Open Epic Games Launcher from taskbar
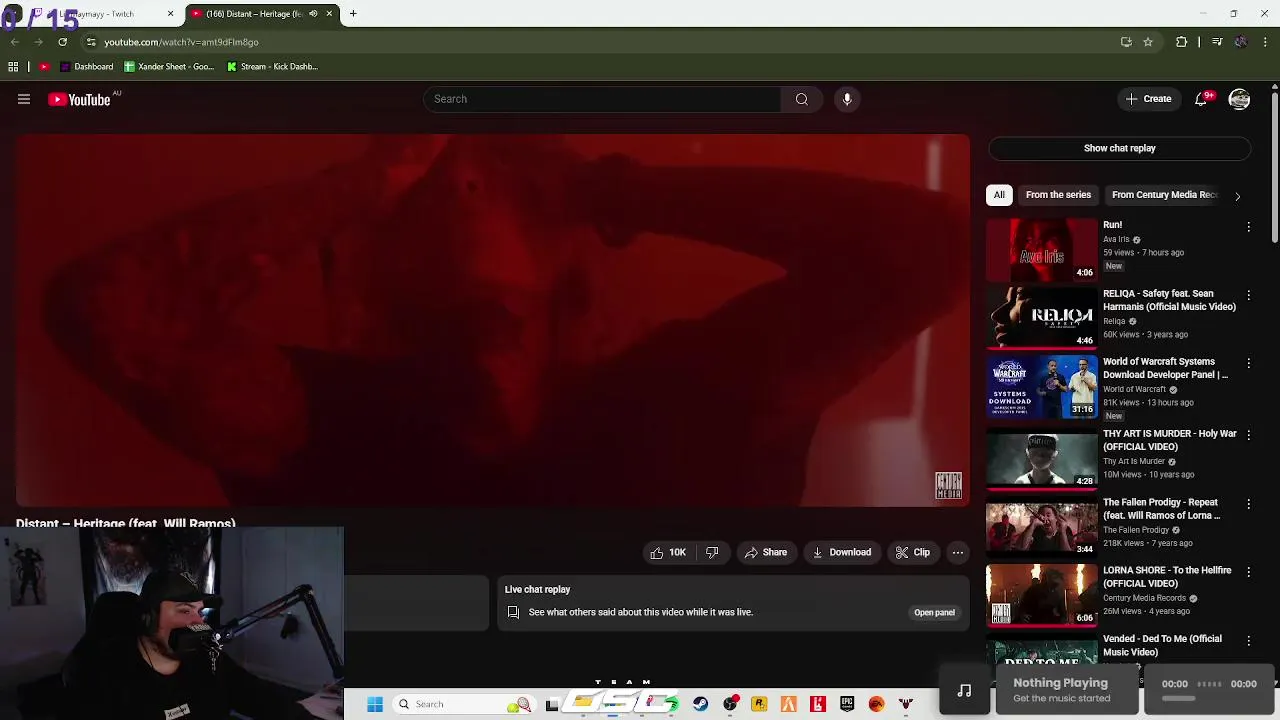 (x=847, y=704)
